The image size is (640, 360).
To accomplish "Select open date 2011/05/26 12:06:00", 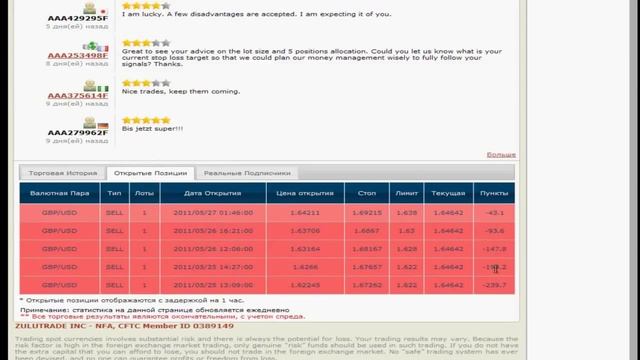I will pos(213,249).
